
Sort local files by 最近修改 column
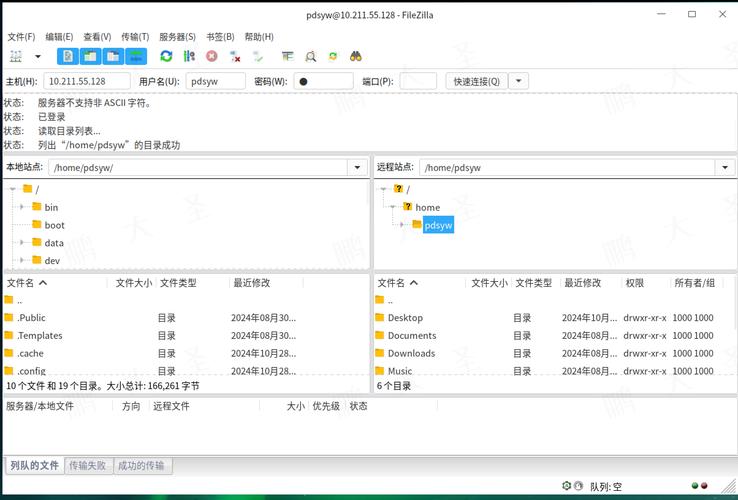[266, 283]
